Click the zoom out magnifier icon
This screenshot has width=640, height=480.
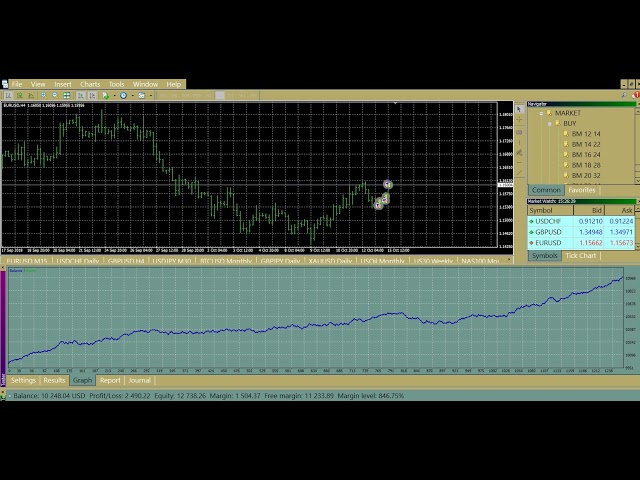coord(55,96)
